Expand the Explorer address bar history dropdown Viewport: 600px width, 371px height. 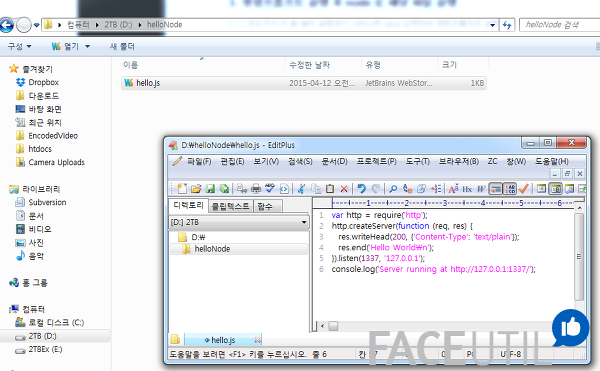(492, 25)
